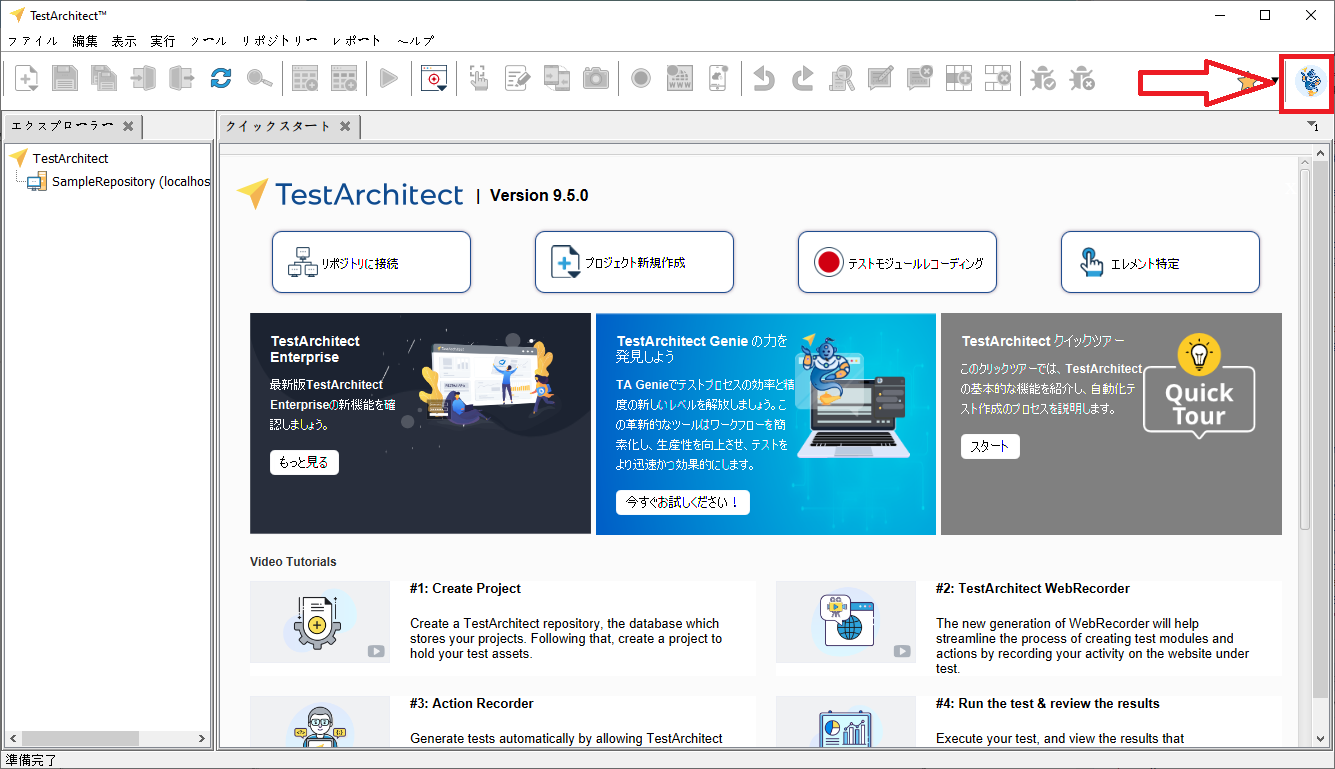
Task: Open the ヘルプ menu
Action: [x=416, y=41]
